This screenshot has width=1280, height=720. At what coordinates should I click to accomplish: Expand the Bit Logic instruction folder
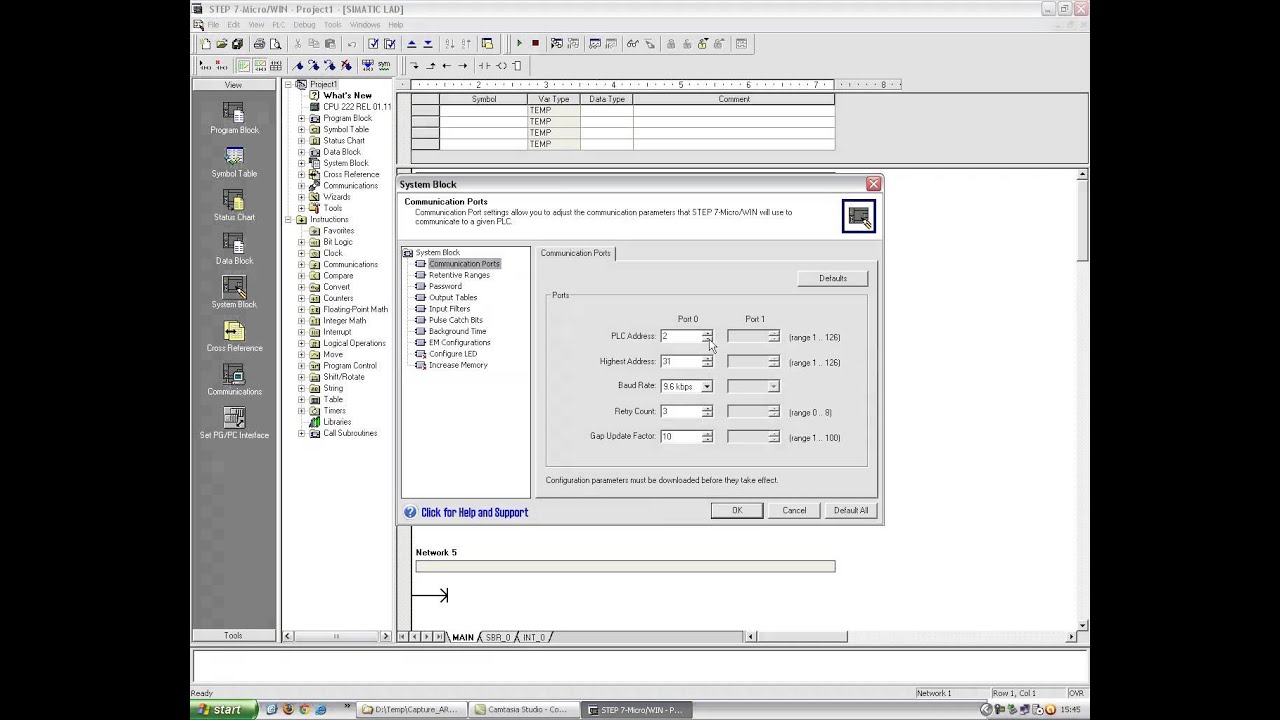pos(302,242)
